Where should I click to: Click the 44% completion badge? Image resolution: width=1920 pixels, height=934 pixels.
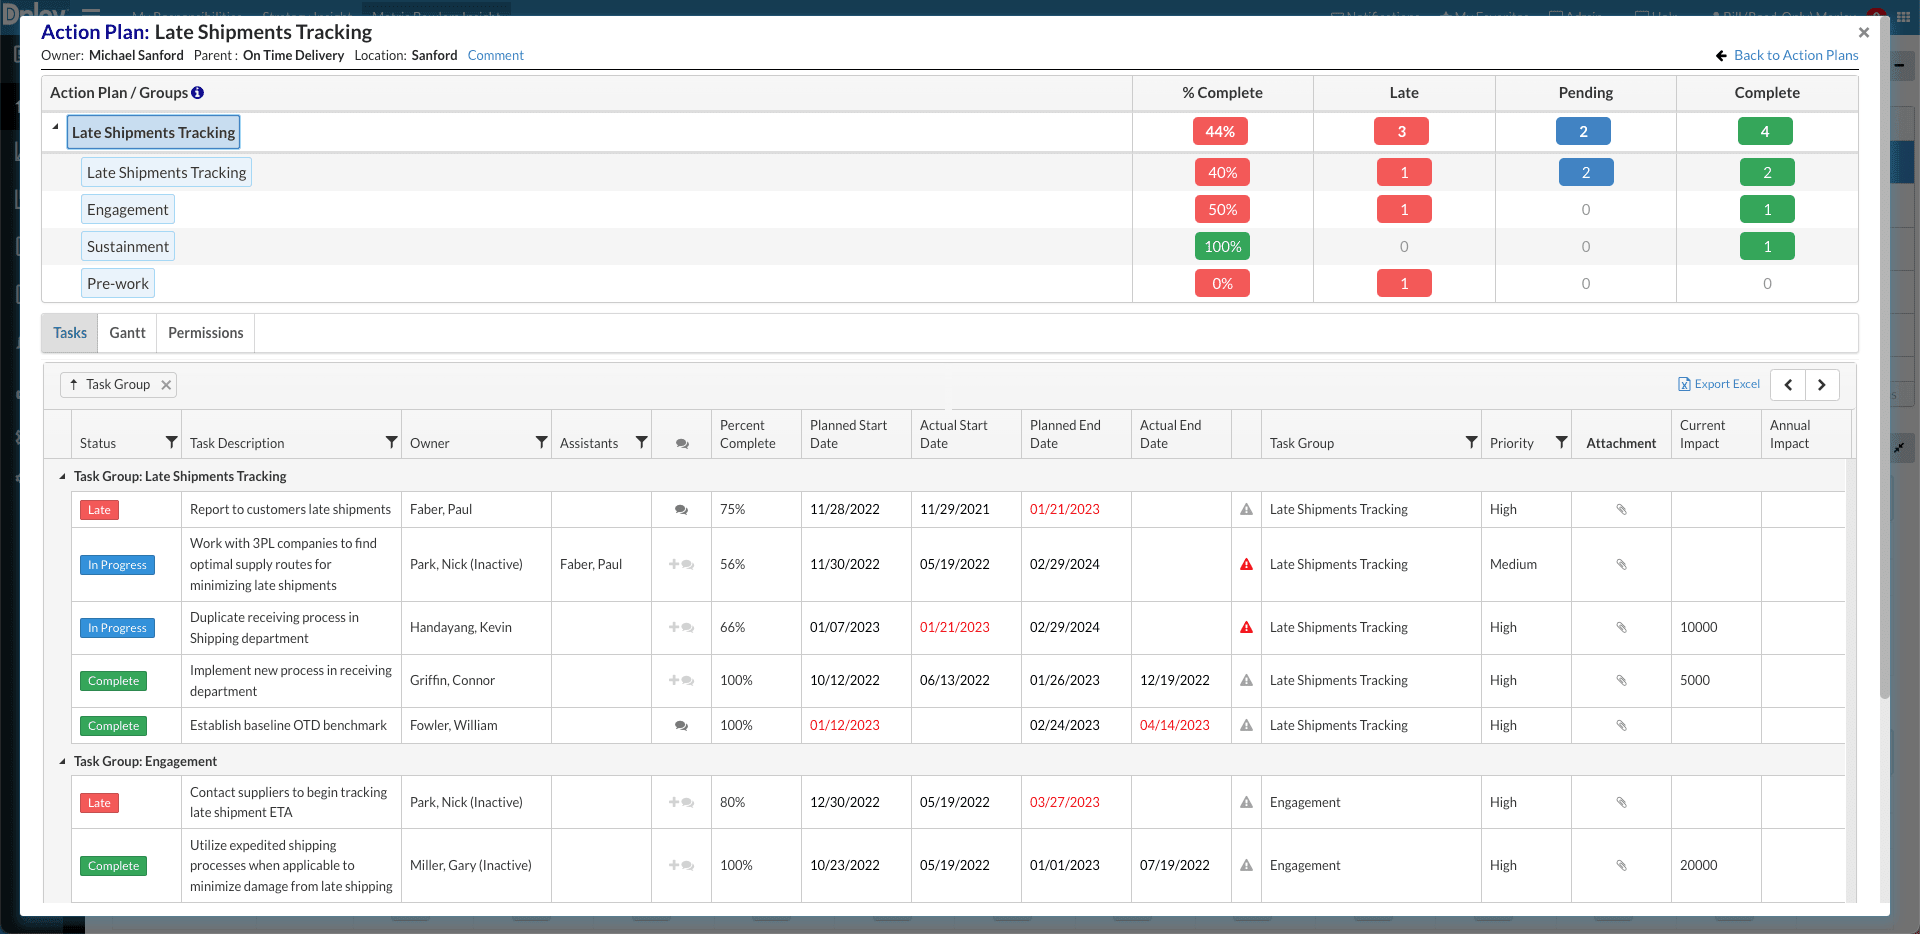pyautogui.click(x=1220, y=131)
